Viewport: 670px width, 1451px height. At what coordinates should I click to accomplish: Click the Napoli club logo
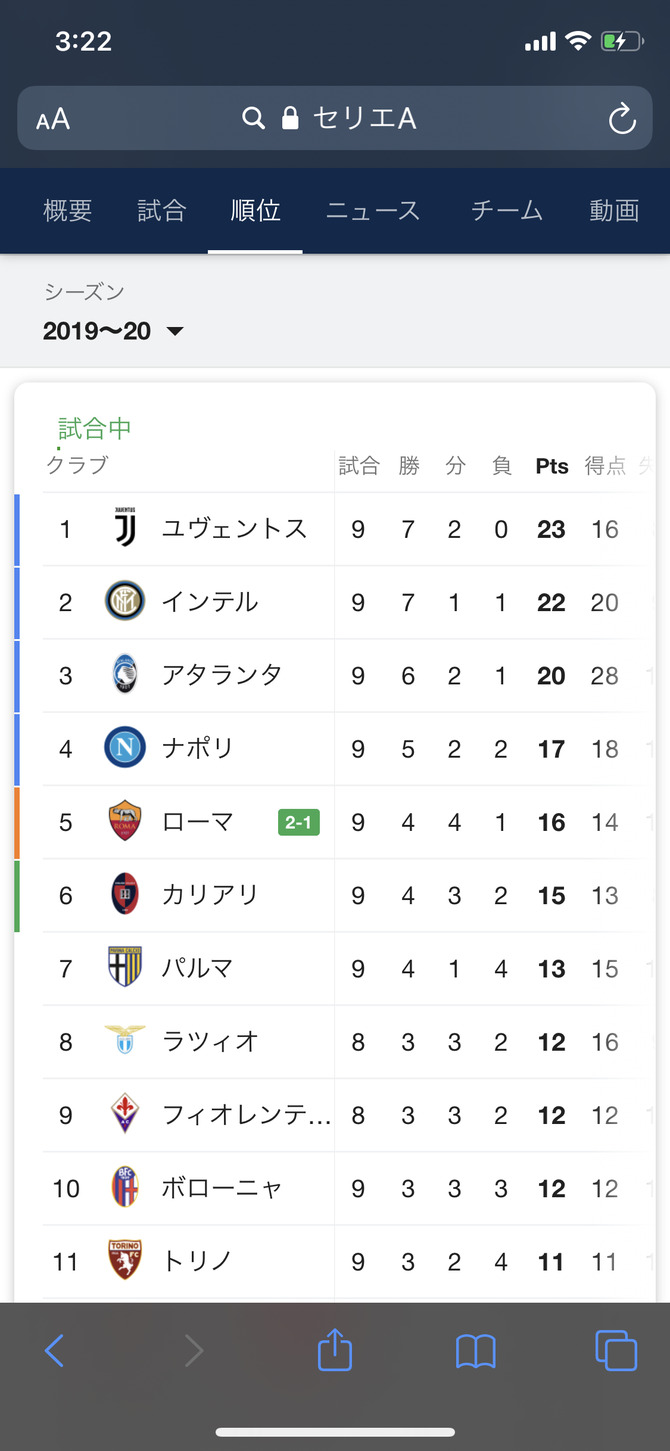(125, 748)
